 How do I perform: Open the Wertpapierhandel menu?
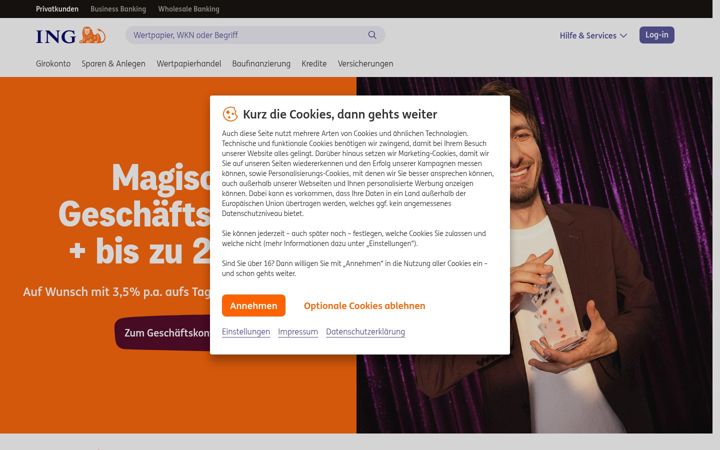click(189, 64)
